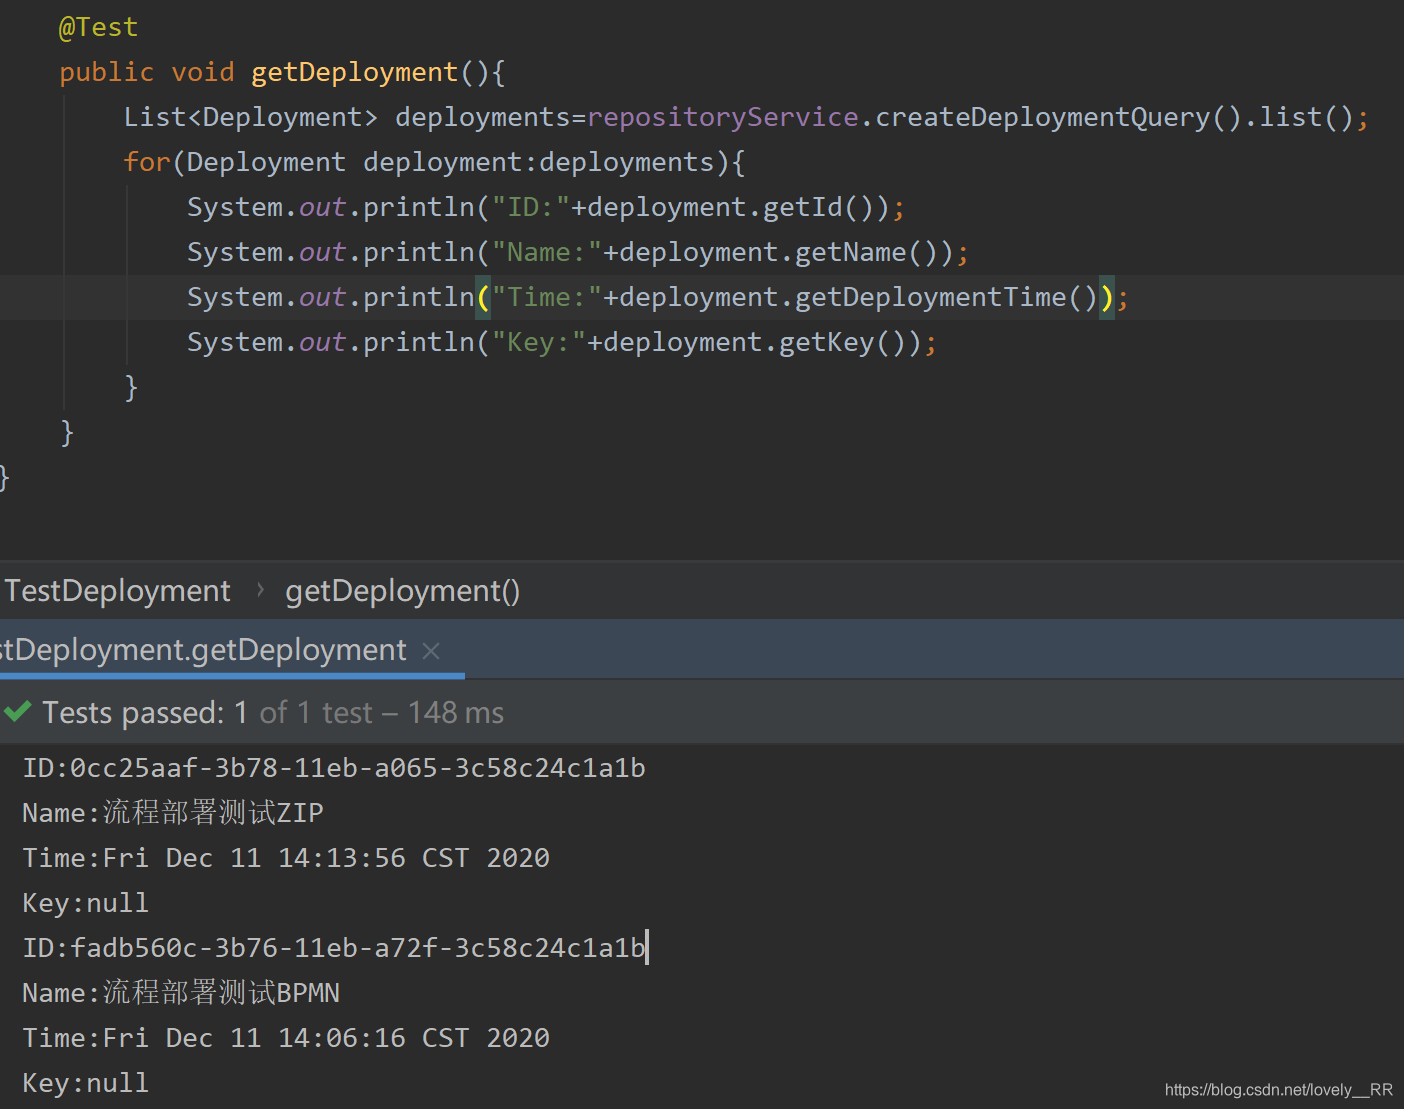The height and width of the screenshot is (1109, 1404).
Task: Click output line ID:fadb560c-3b76-11eb-a72f-3c58c24c1a1b
Action: (x=334, y=948)
